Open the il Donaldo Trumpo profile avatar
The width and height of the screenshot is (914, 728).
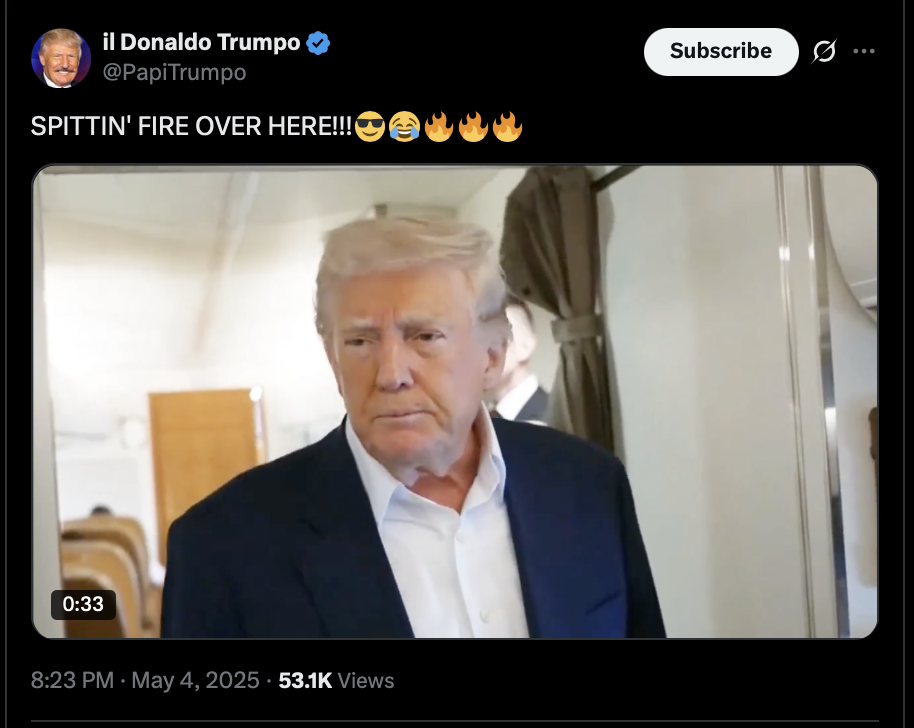pos(61,58)
